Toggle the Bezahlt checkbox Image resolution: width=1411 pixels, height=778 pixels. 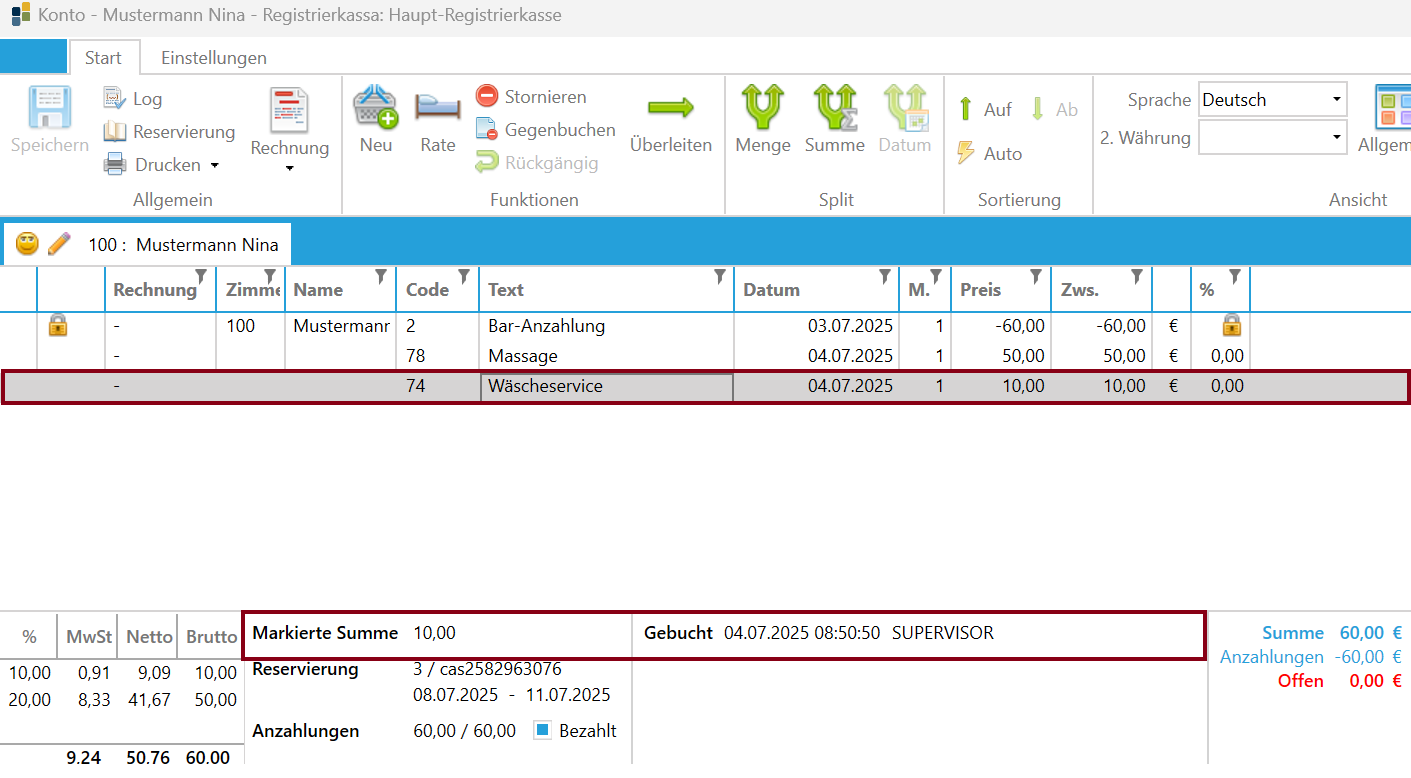pyautogui.click(x=543, y=730)
